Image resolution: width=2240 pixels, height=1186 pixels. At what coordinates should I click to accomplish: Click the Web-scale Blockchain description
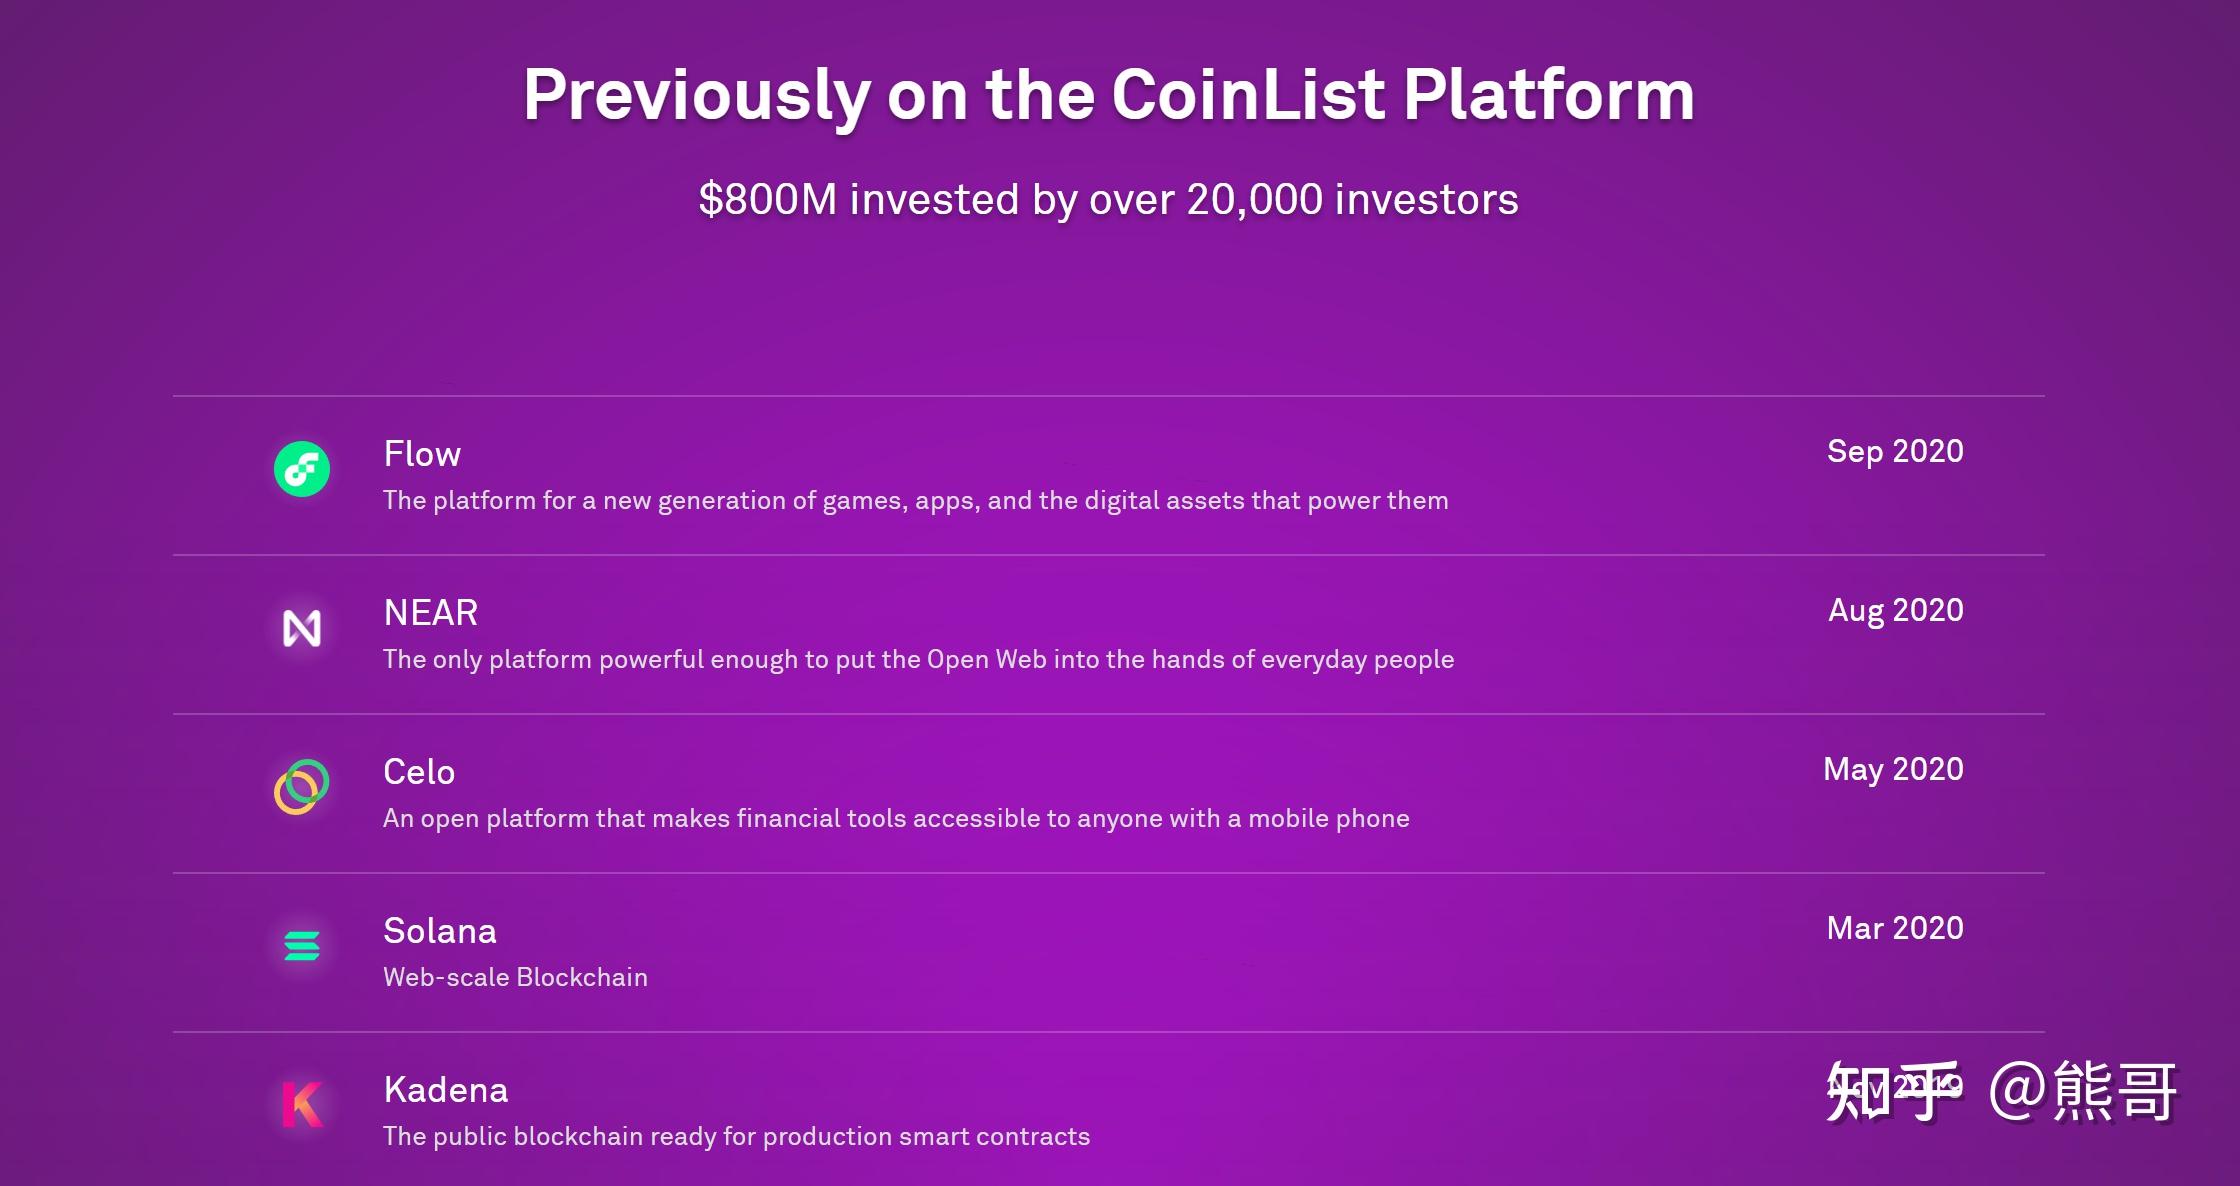pos(515,977)
